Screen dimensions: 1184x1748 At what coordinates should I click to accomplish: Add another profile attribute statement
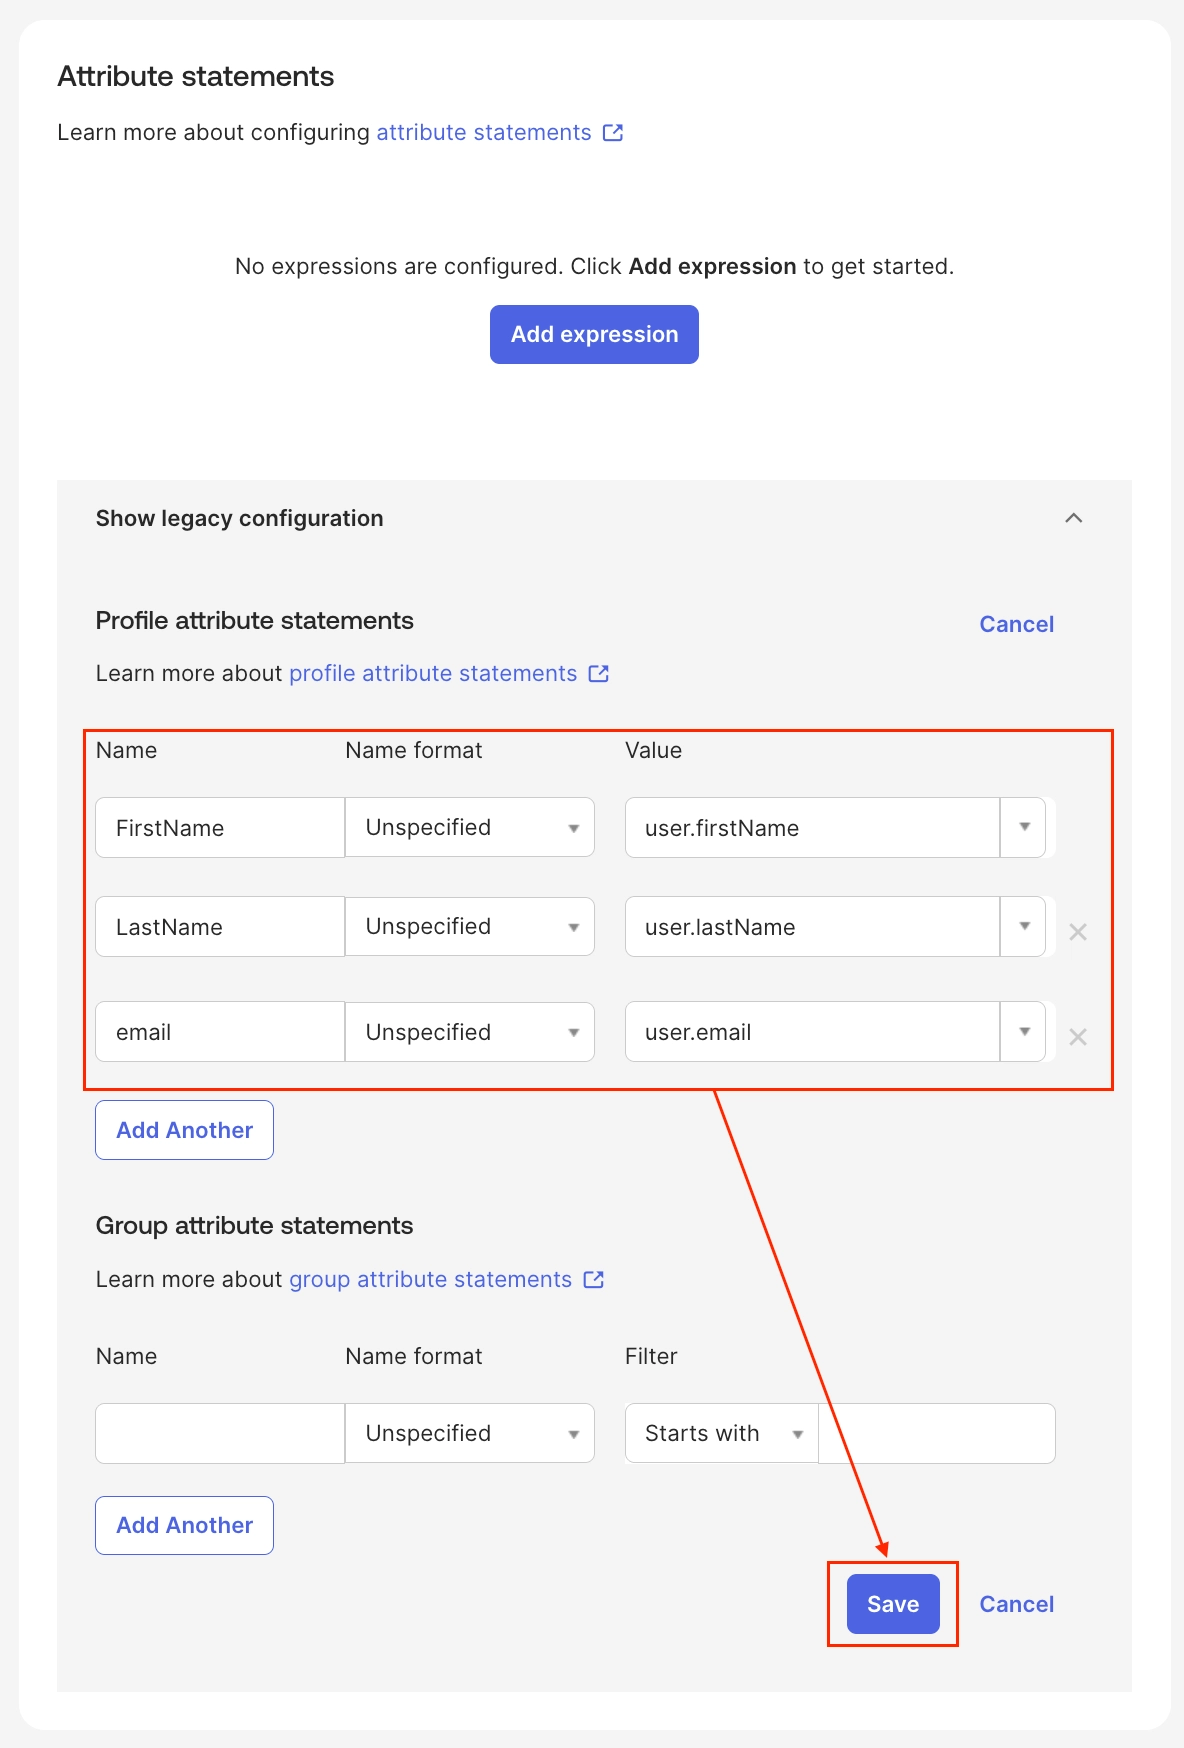[185, 1130]
